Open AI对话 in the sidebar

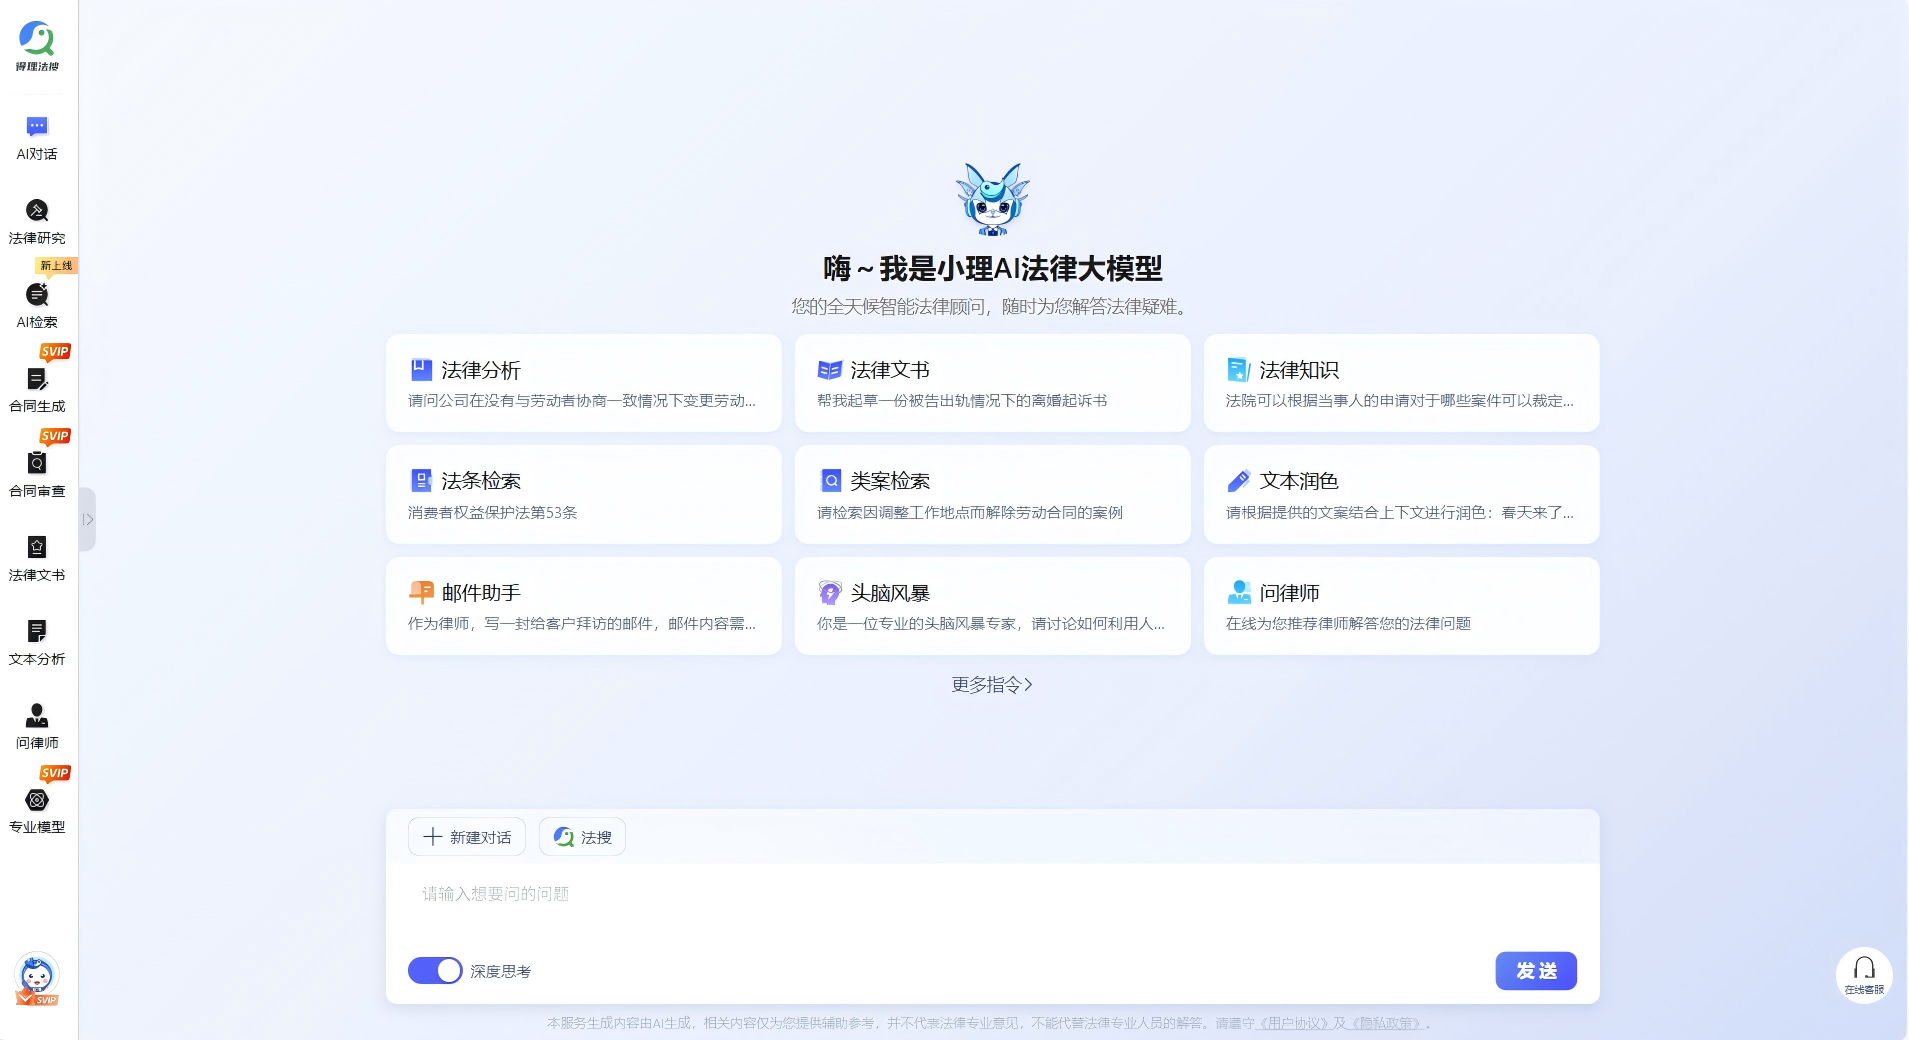pyautogui.click(x=37, y=137)
